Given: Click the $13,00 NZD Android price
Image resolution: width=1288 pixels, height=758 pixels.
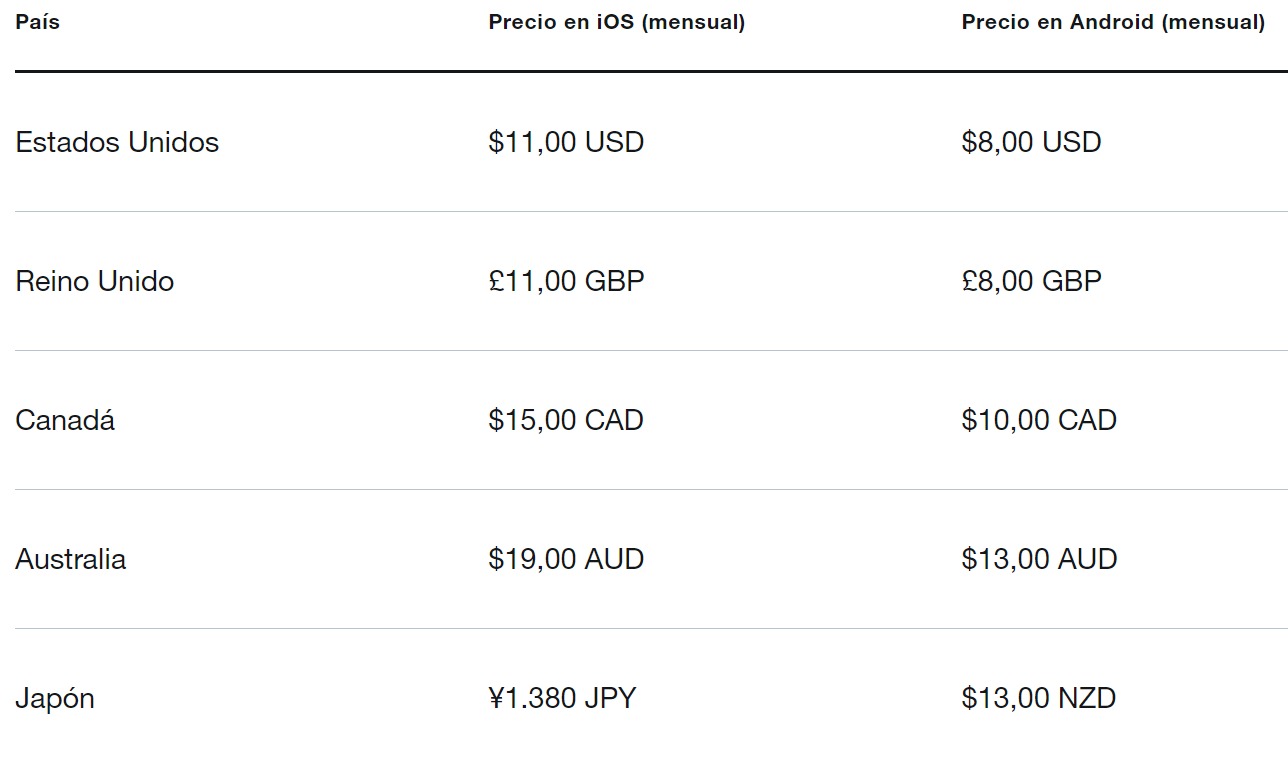Looking at the screenshot, I should coord(1038,698).
